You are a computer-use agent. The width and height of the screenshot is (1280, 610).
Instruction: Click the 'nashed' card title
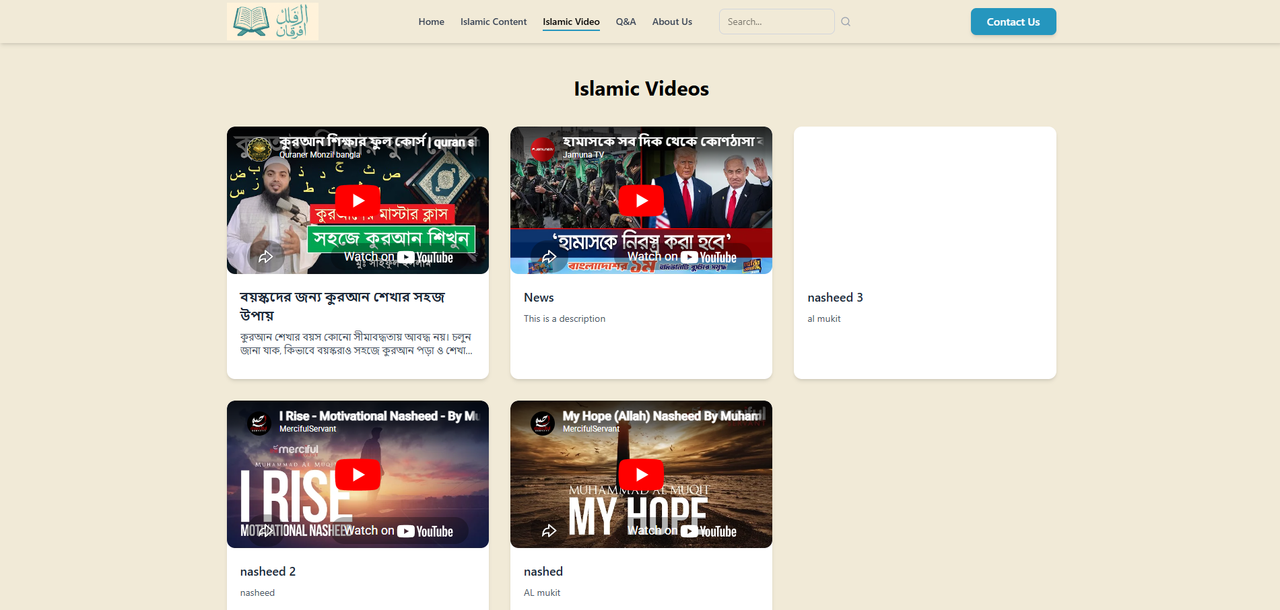(x=543, y=571)
